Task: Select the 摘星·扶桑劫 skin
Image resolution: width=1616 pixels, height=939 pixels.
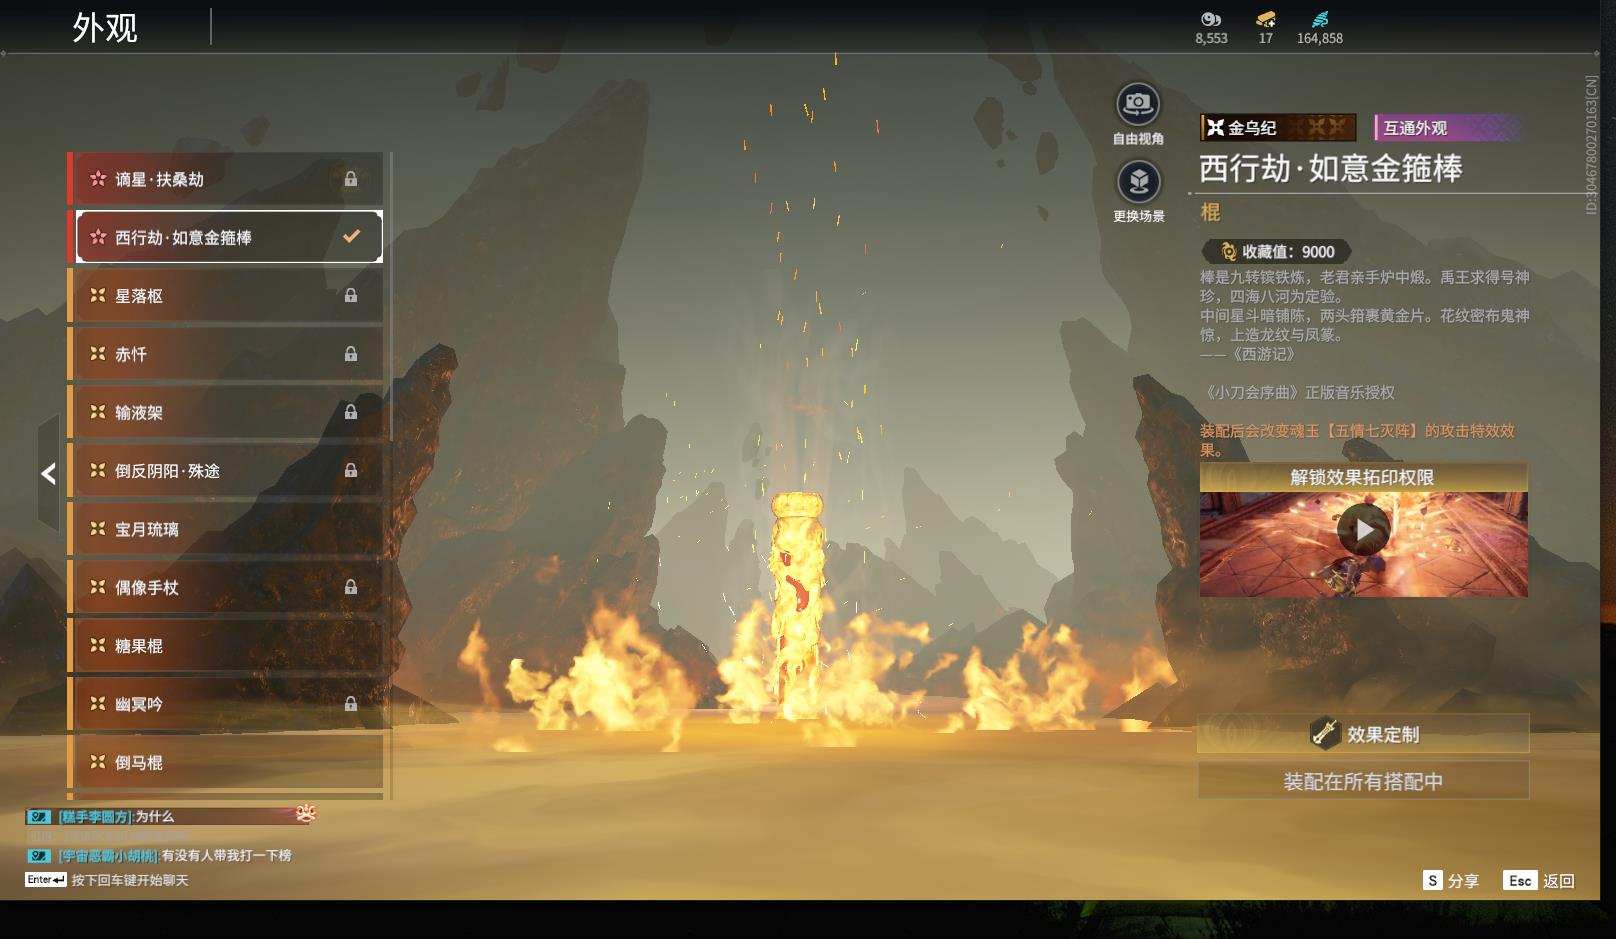Action: point(226,179)
